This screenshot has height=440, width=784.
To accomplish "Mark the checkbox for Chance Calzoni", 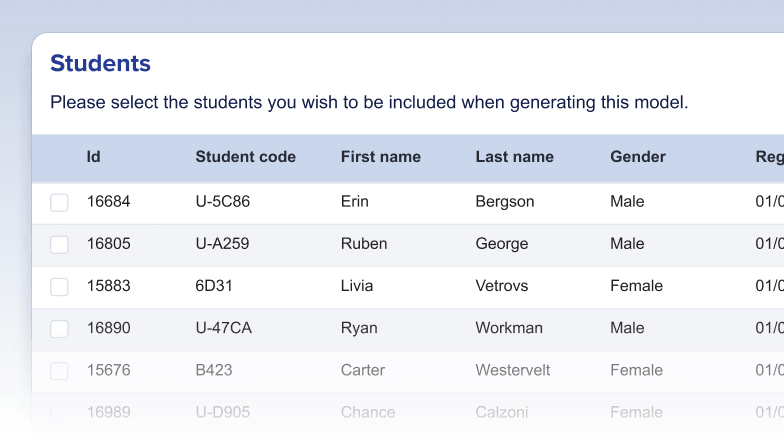I will click(59, 412).
